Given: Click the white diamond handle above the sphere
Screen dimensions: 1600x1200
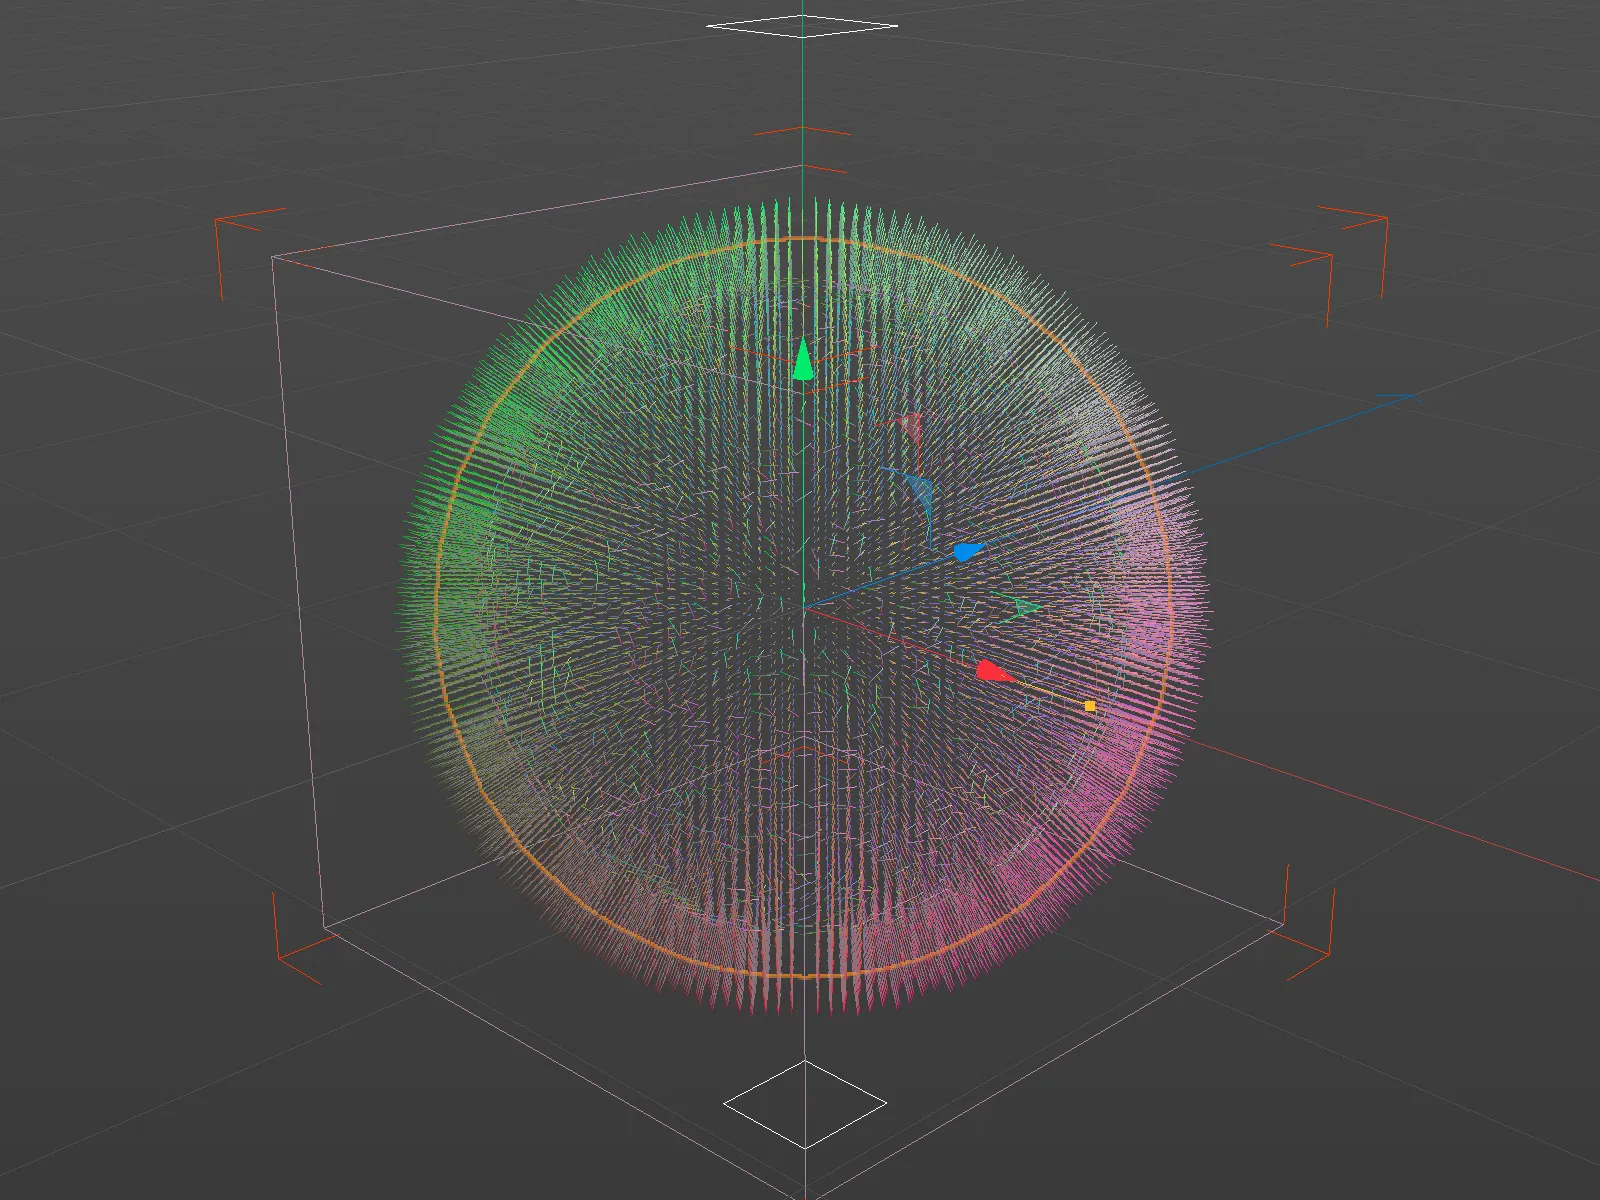Looking at the screenshot, I should (x=802, y=25).
